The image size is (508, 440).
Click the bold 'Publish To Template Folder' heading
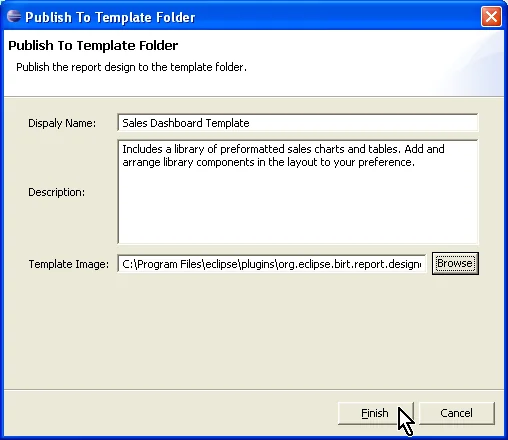pyautogui.click(x=93, y=46)
